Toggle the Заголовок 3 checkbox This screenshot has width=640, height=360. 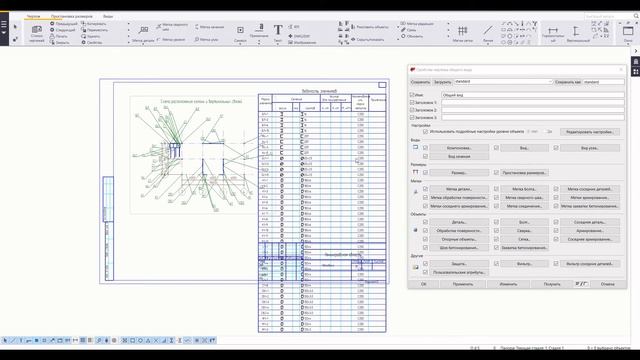[412, 118]
